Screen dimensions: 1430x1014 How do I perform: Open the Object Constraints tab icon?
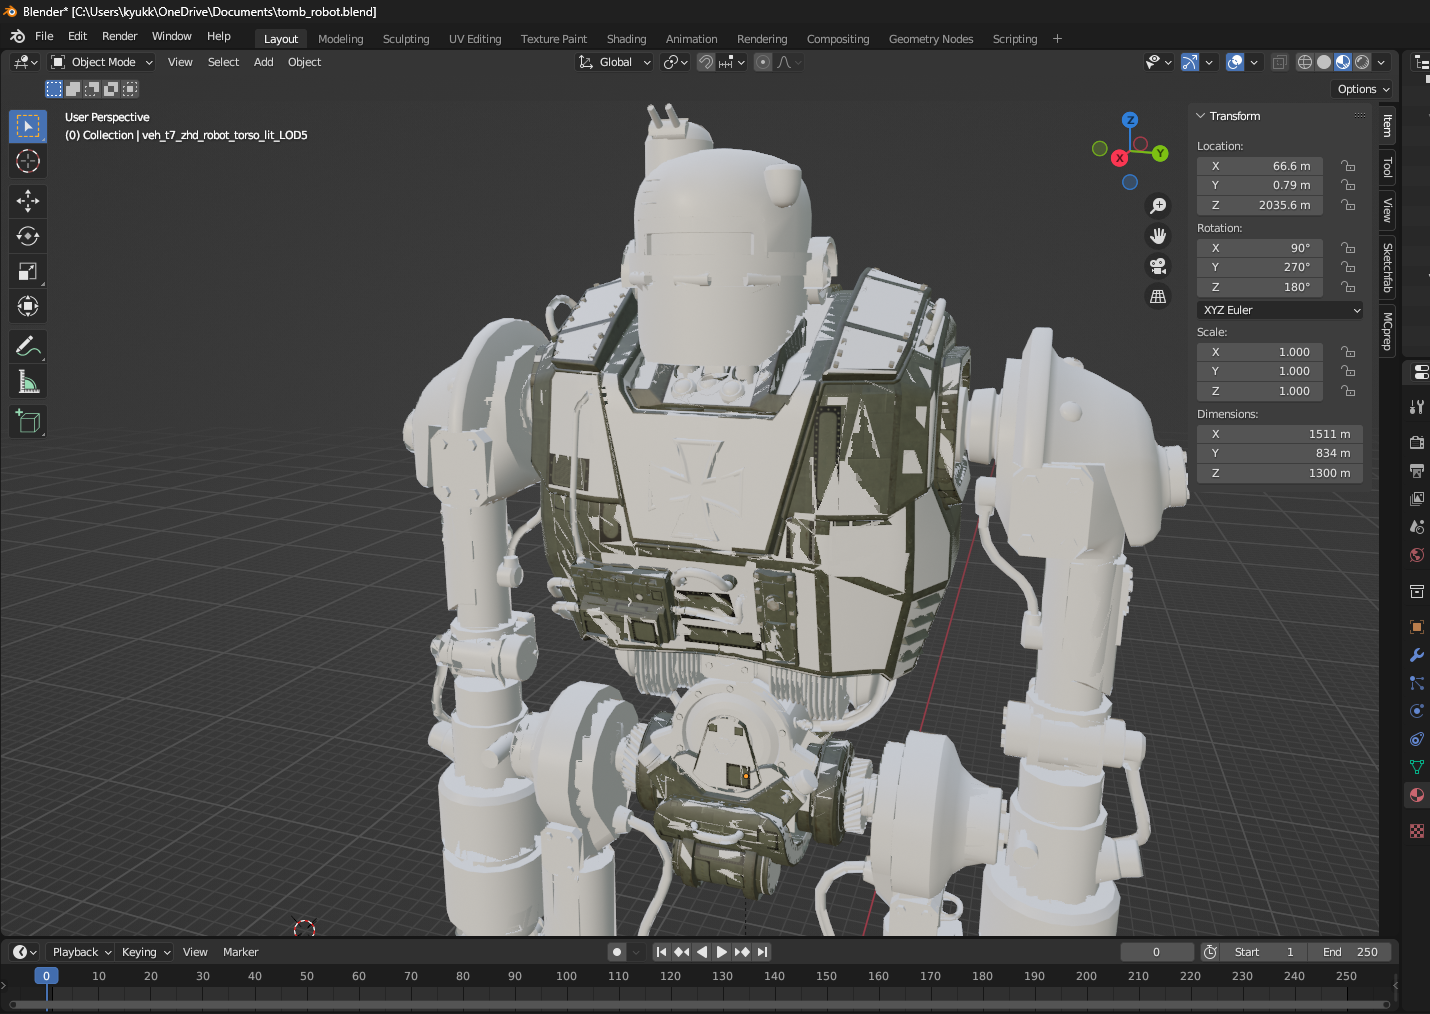coord(1417,739)
